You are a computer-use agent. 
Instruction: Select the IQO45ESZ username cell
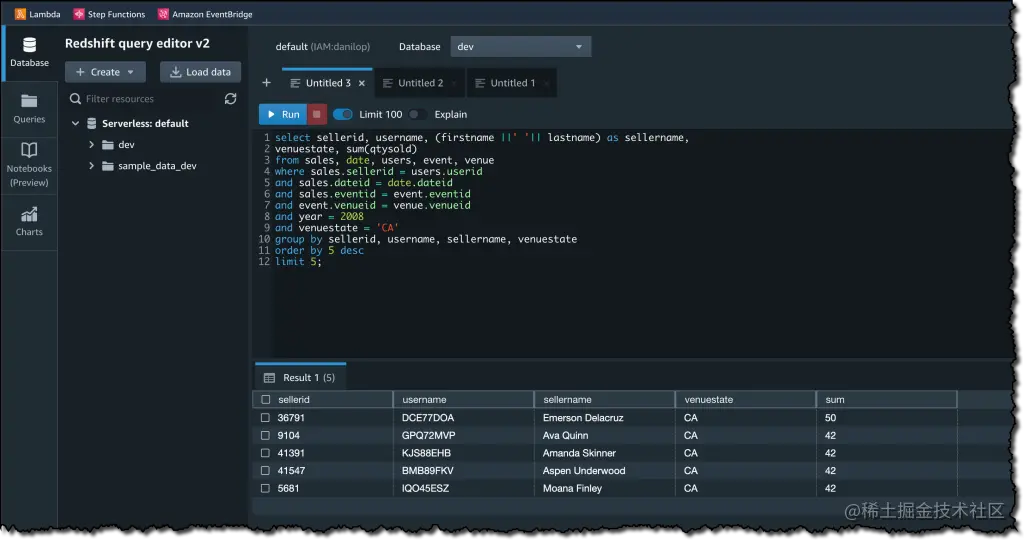coord(464,488)
